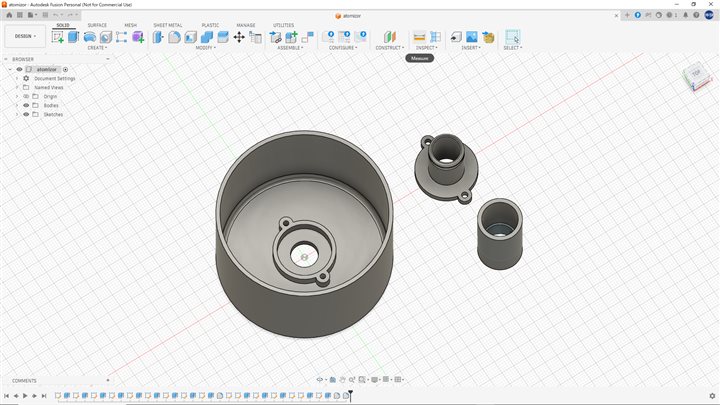Screen dimensions: 720x405
Task: Click the Home icon in the top bar
Action: [9, 15]
